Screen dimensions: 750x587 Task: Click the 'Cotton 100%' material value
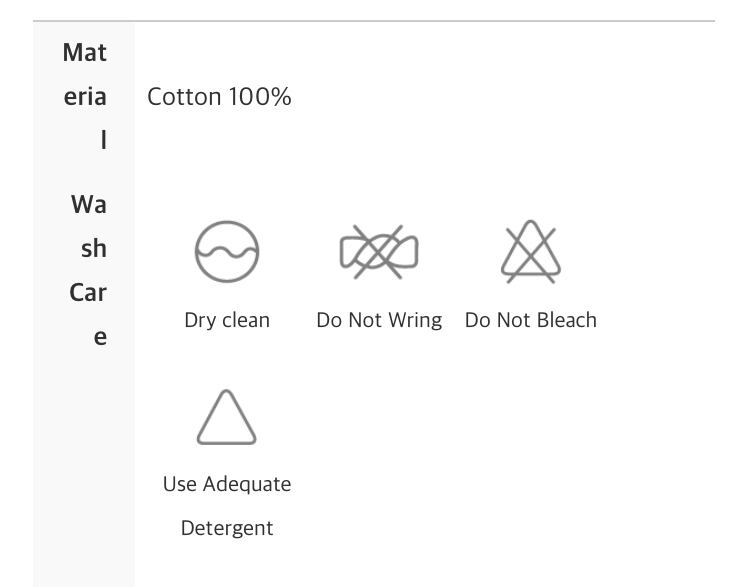tap(219, 97)
